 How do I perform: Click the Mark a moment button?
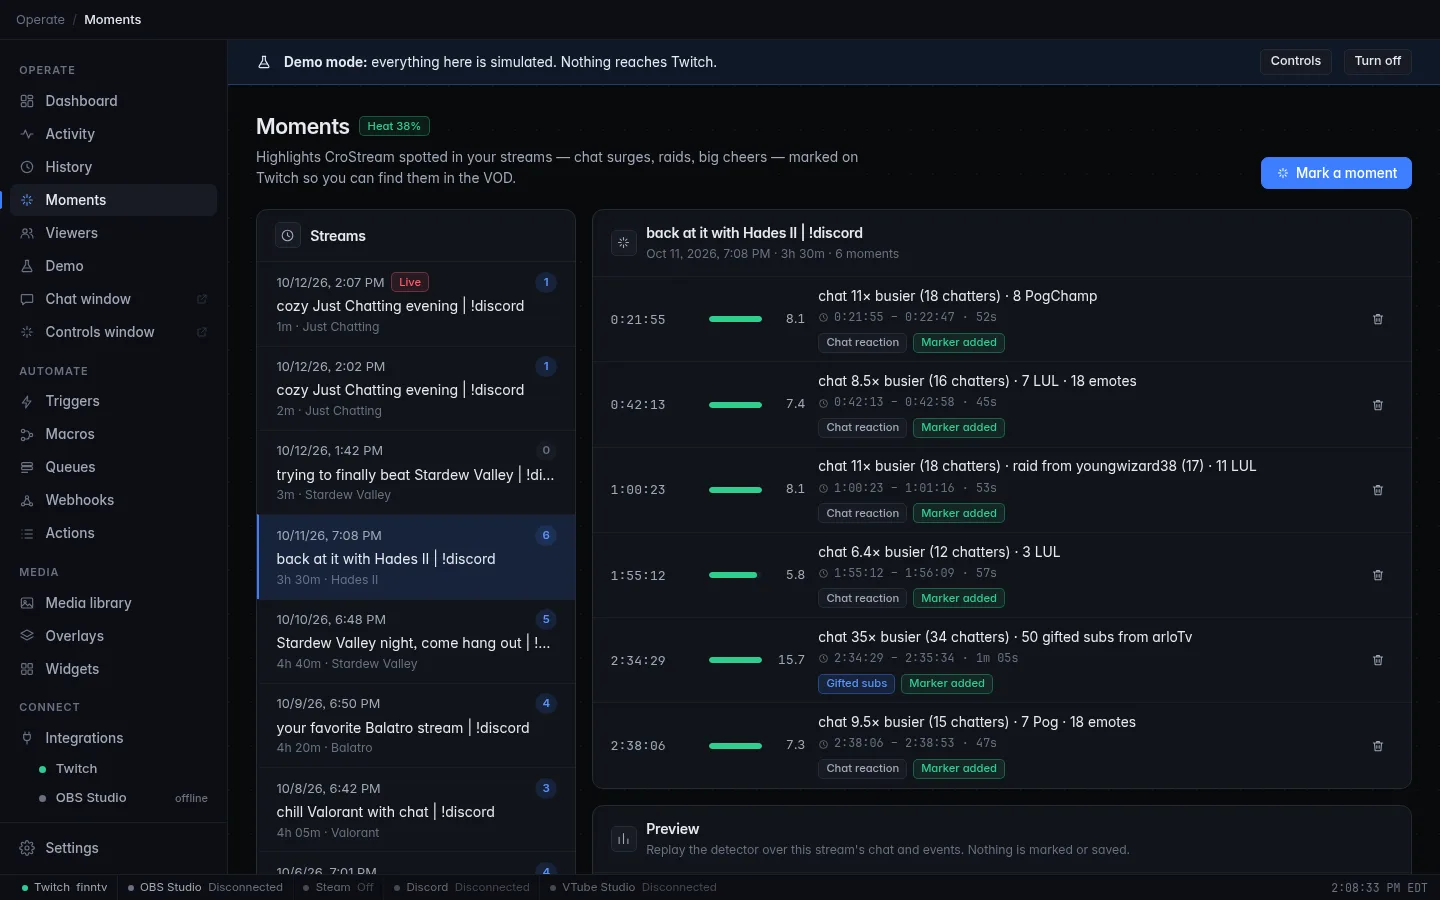point(1336,173)
